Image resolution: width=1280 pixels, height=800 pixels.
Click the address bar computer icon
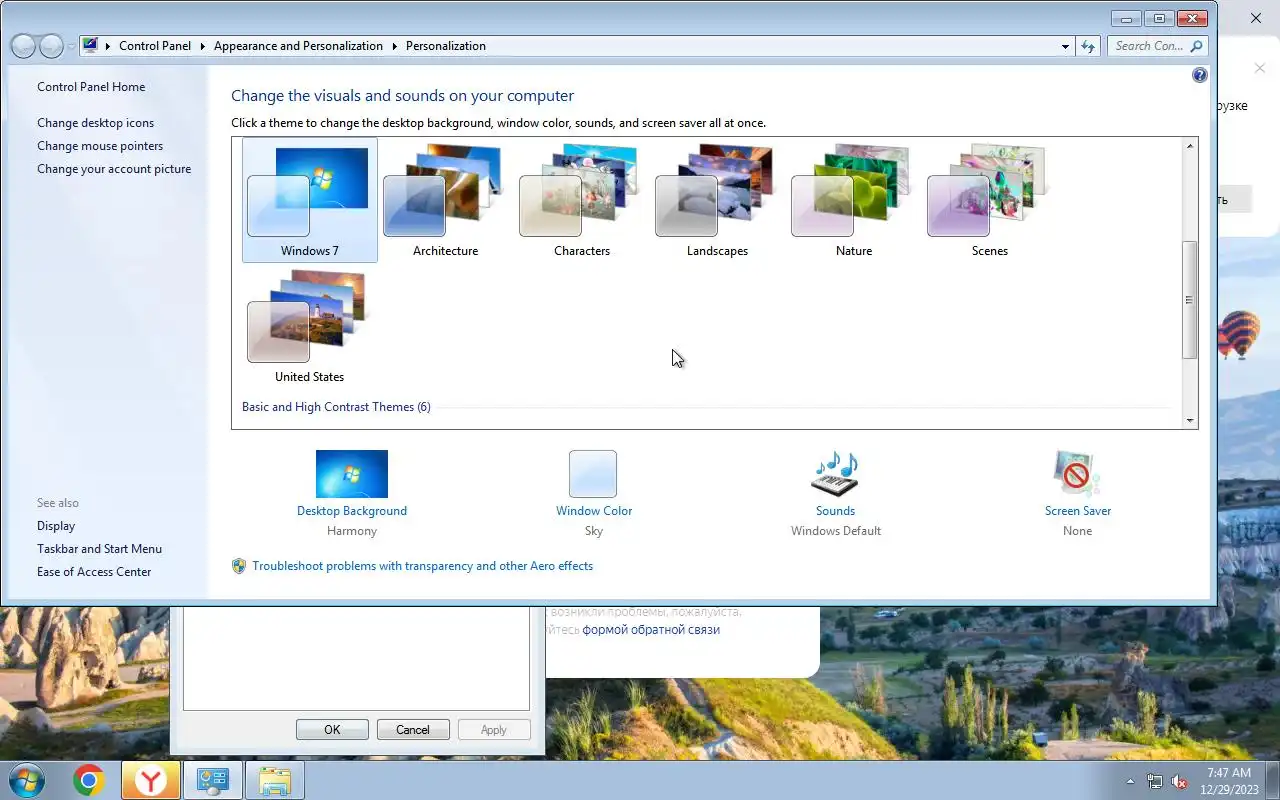91,45
